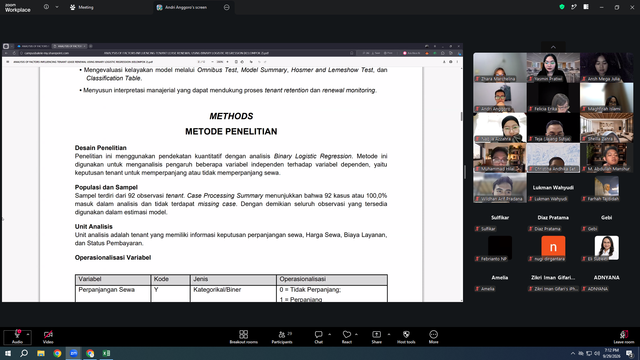Viewport: 640px width, 360px height.
Task: Open Excel from the taskbar
Action: (106, 353)
